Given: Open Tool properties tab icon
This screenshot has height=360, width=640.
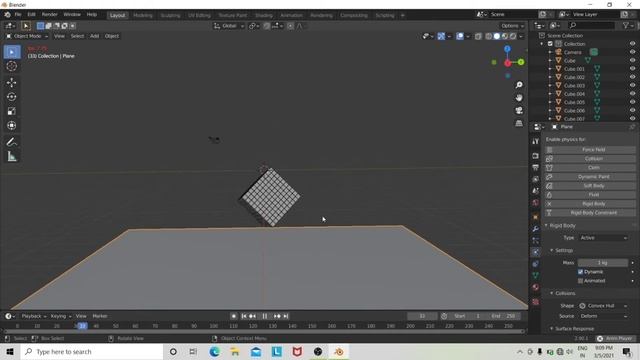Looking at the screenshot, I should (x=536, y=141).
